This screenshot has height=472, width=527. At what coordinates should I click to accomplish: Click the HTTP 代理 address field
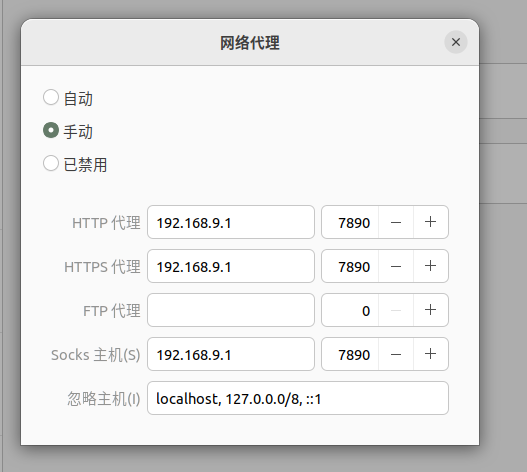(231, 222)
